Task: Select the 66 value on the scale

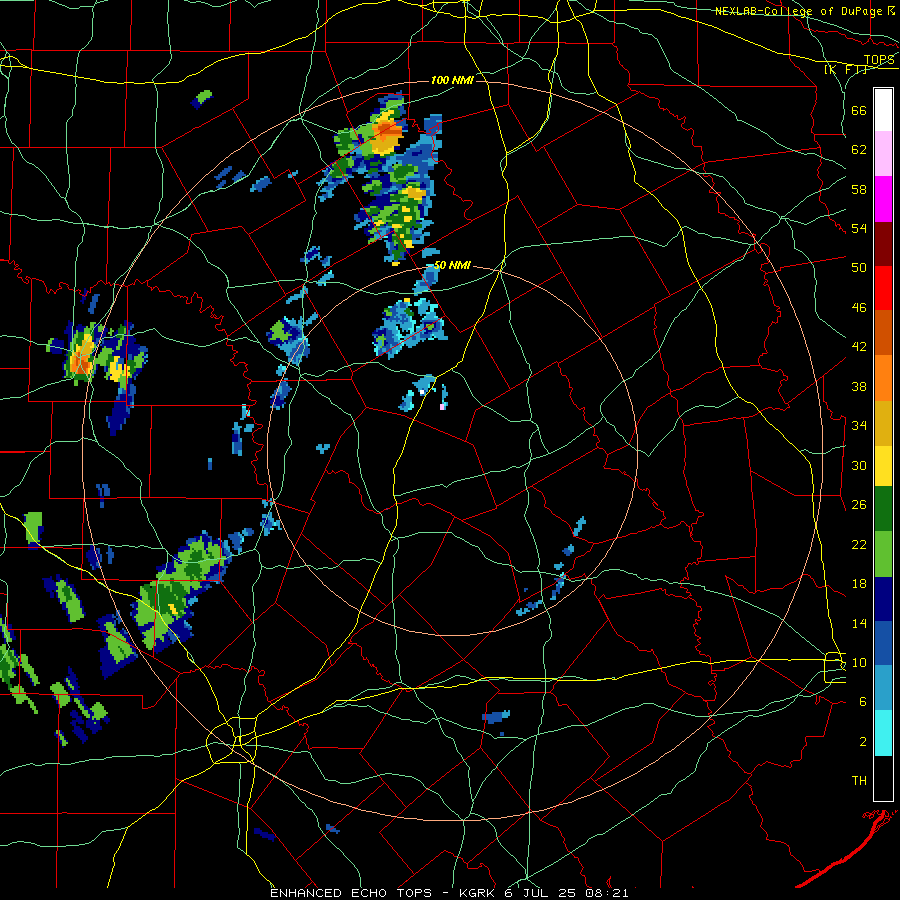Action: click(859, 110)
